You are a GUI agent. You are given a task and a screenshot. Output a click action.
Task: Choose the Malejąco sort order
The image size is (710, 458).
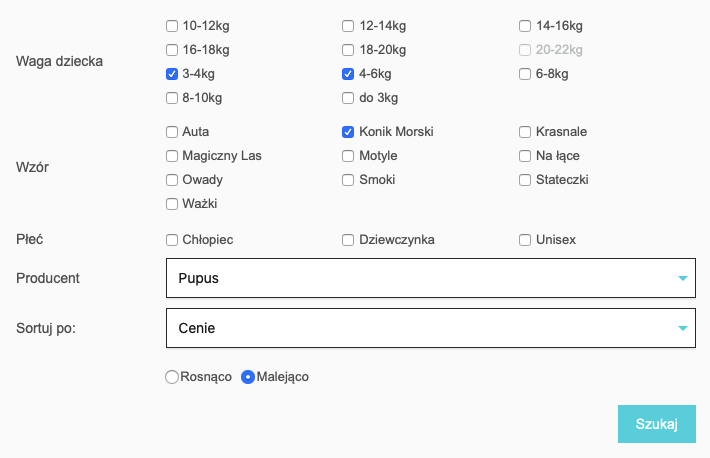(x=248, y=377)
